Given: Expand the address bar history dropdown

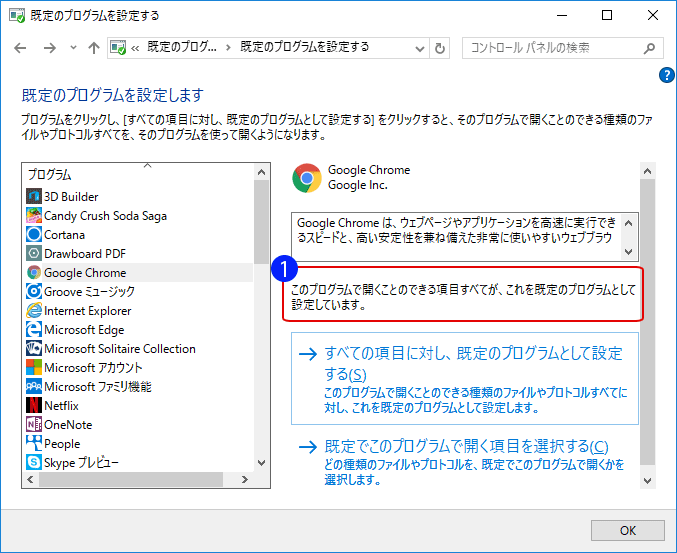Looking at the screenshot, I should coord(419,48).
